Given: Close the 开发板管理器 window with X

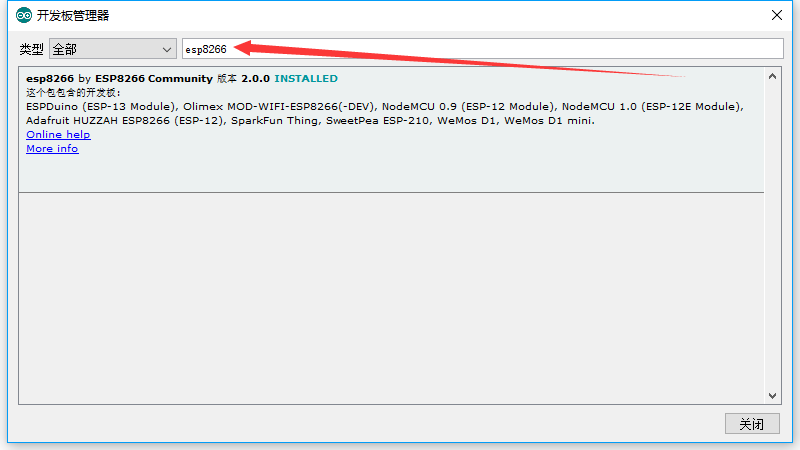Looking at the screenshot, I should [x=776, y=15].
